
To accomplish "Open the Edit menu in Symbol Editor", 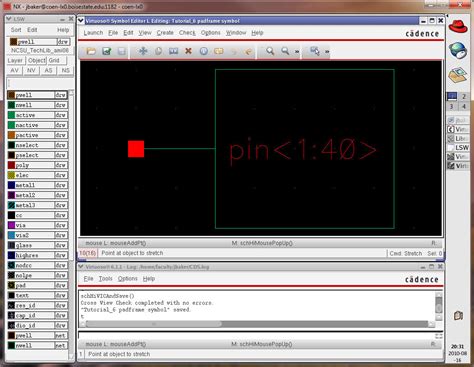I will (x=128, y=33).
